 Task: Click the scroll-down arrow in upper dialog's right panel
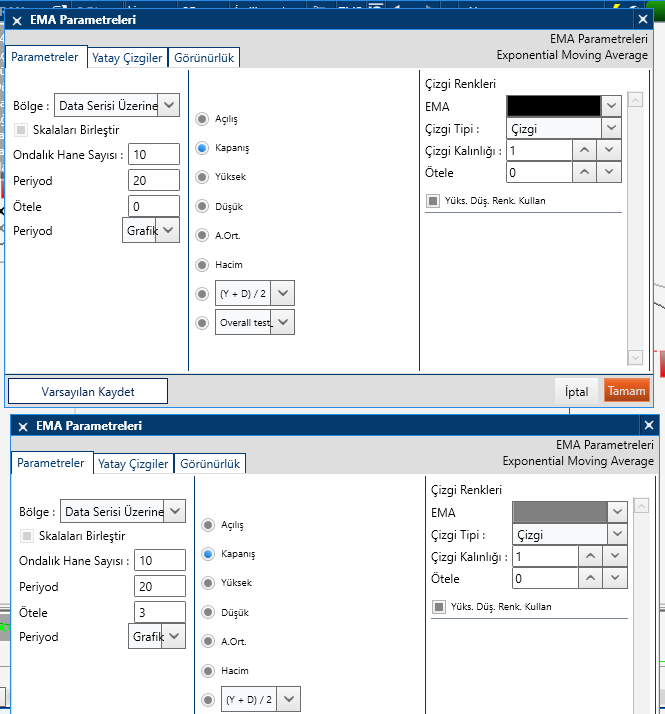(634, 358)
